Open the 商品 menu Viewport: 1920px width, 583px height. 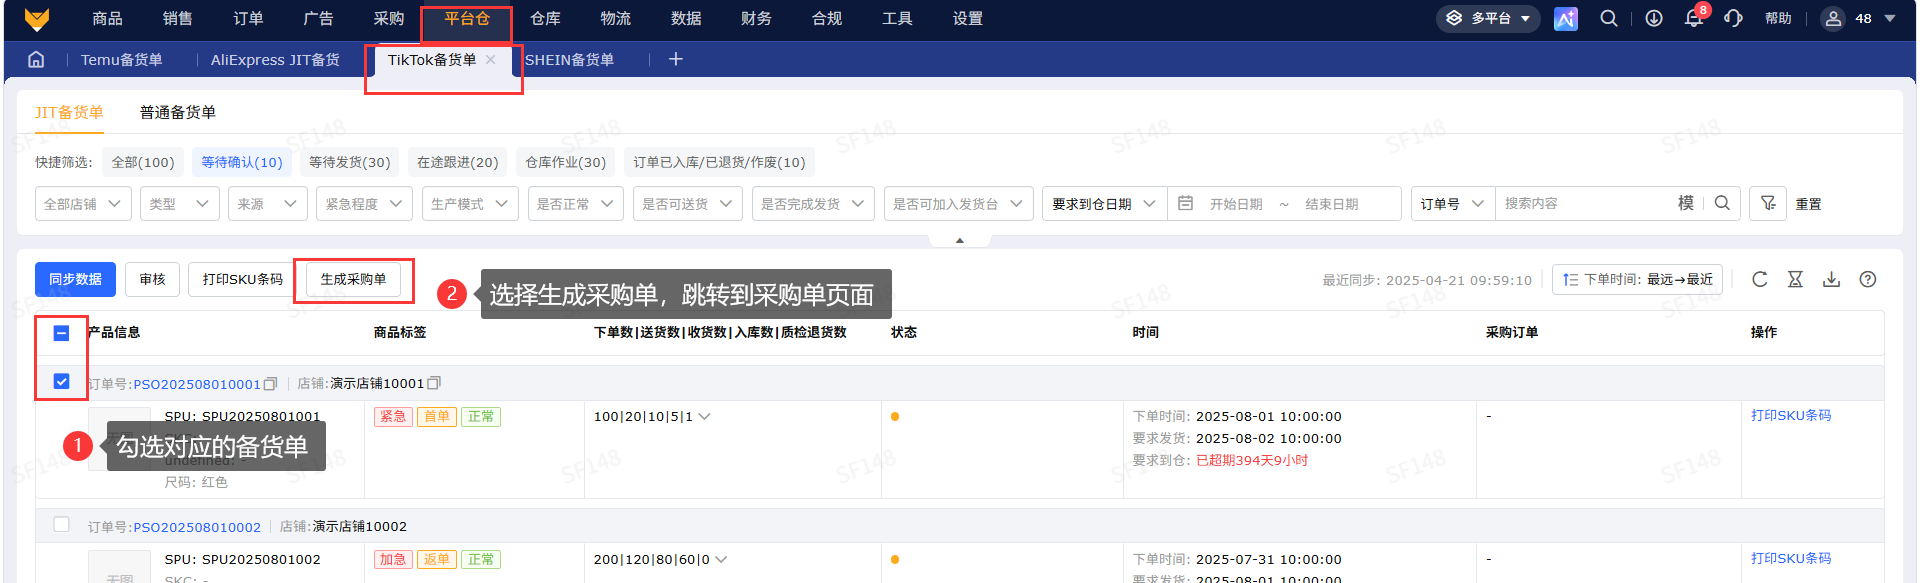tap(107, 19)
